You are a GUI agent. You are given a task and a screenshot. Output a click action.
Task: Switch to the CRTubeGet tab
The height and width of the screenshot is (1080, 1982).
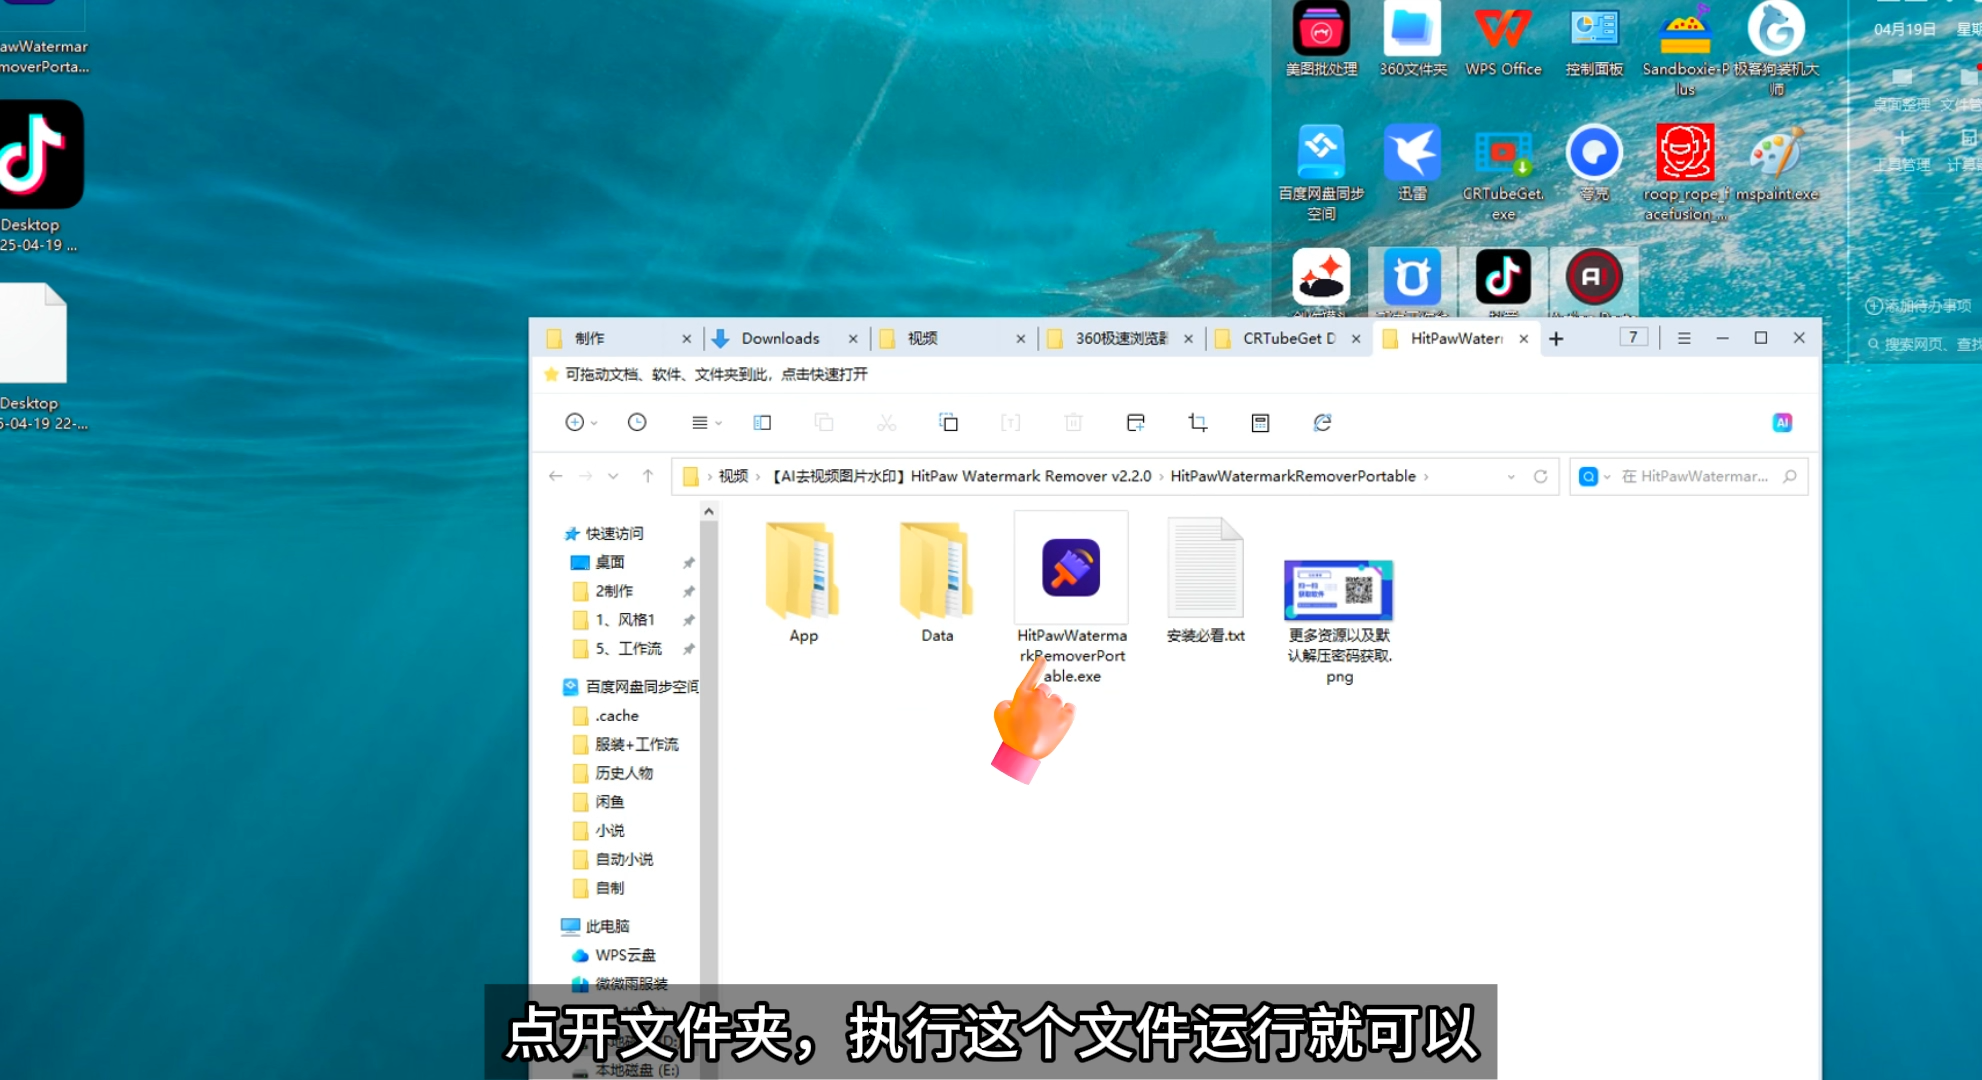[1288, 339]
